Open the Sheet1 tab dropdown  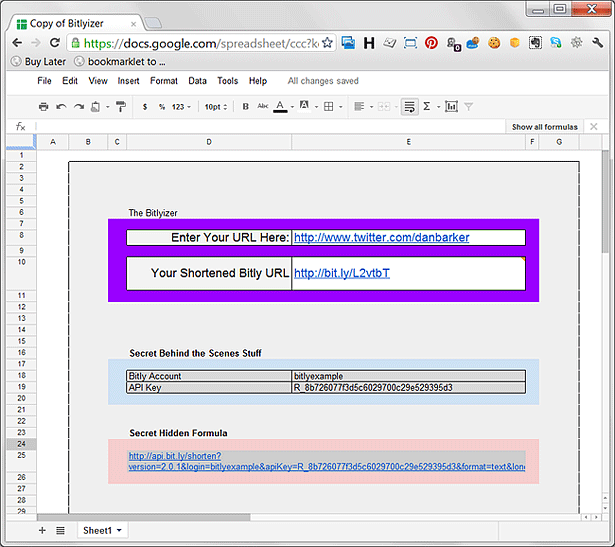click(x=119, y=531)
